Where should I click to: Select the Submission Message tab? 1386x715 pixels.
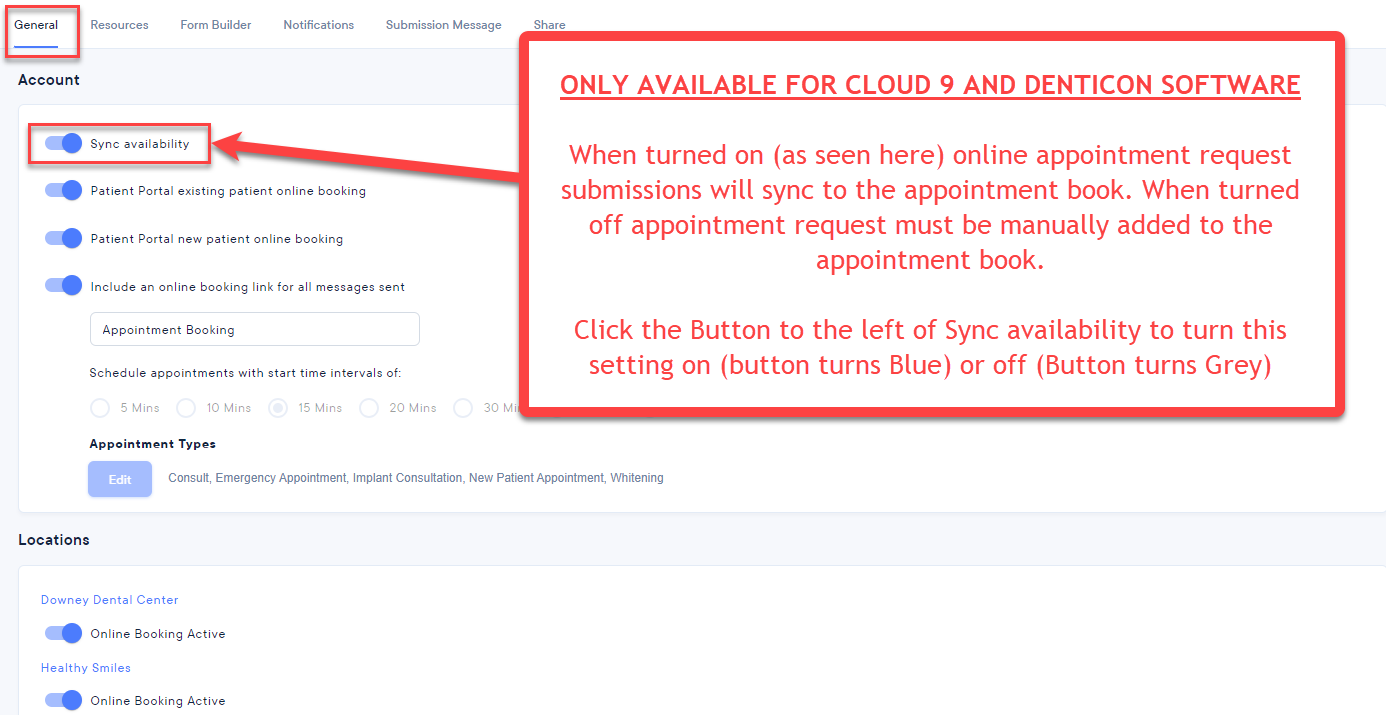(x=443, y=25)
